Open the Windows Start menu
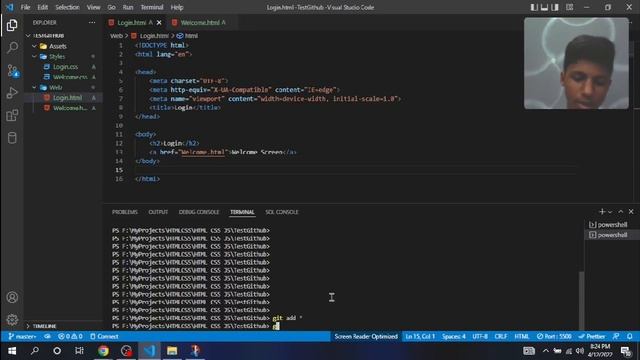Viewport: 640px width, 360px height. (x=12, y=351)
